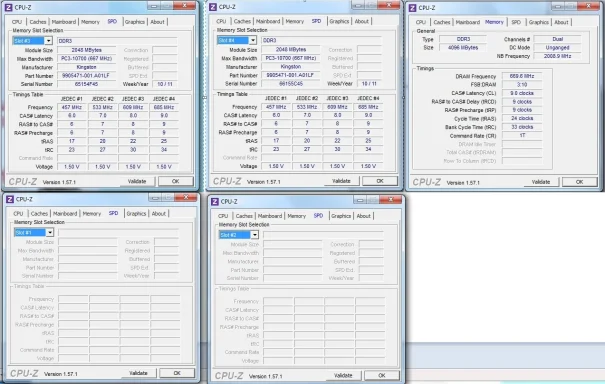The height and width of the screenshot is (384, 605).
Task: Open Mainboard tab in Slot #4 window
Action: [x=268, y=21]
